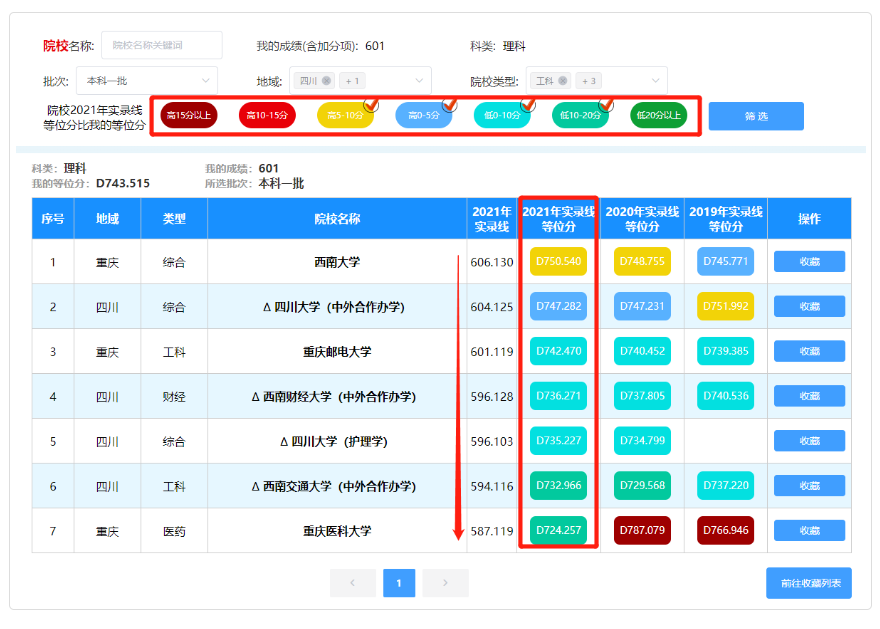Click the 类型 column header
The width and height of the screenshot is (880, 629).
(174, 219)
